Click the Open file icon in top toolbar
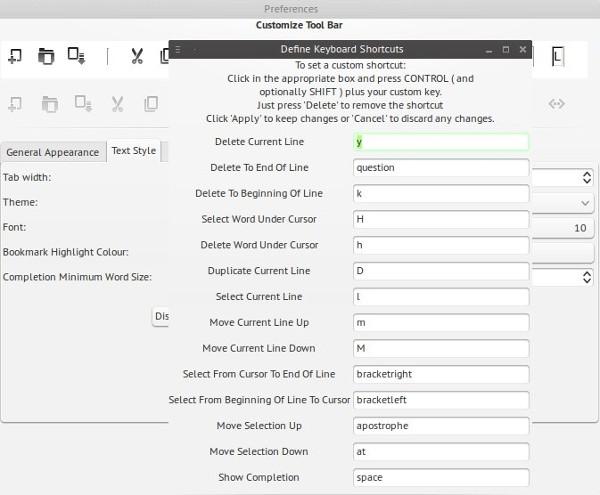Viewport: 600px width, 495px height. tap(46, 56)
